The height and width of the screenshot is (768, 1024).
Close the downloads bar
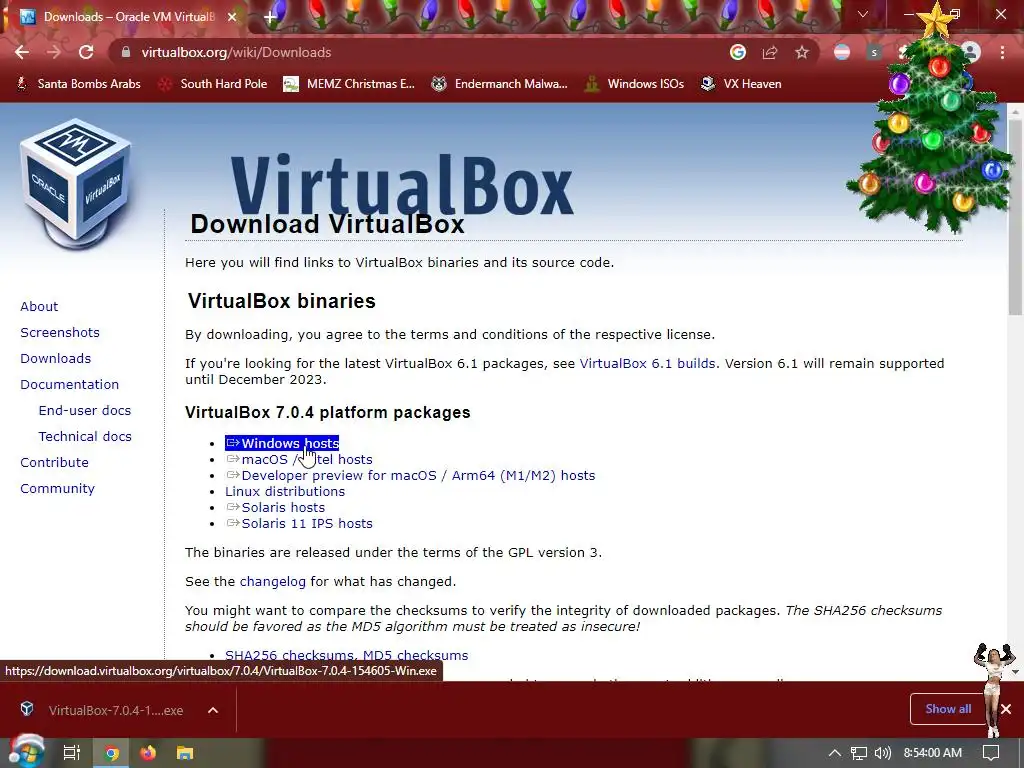click(1006, 709)
